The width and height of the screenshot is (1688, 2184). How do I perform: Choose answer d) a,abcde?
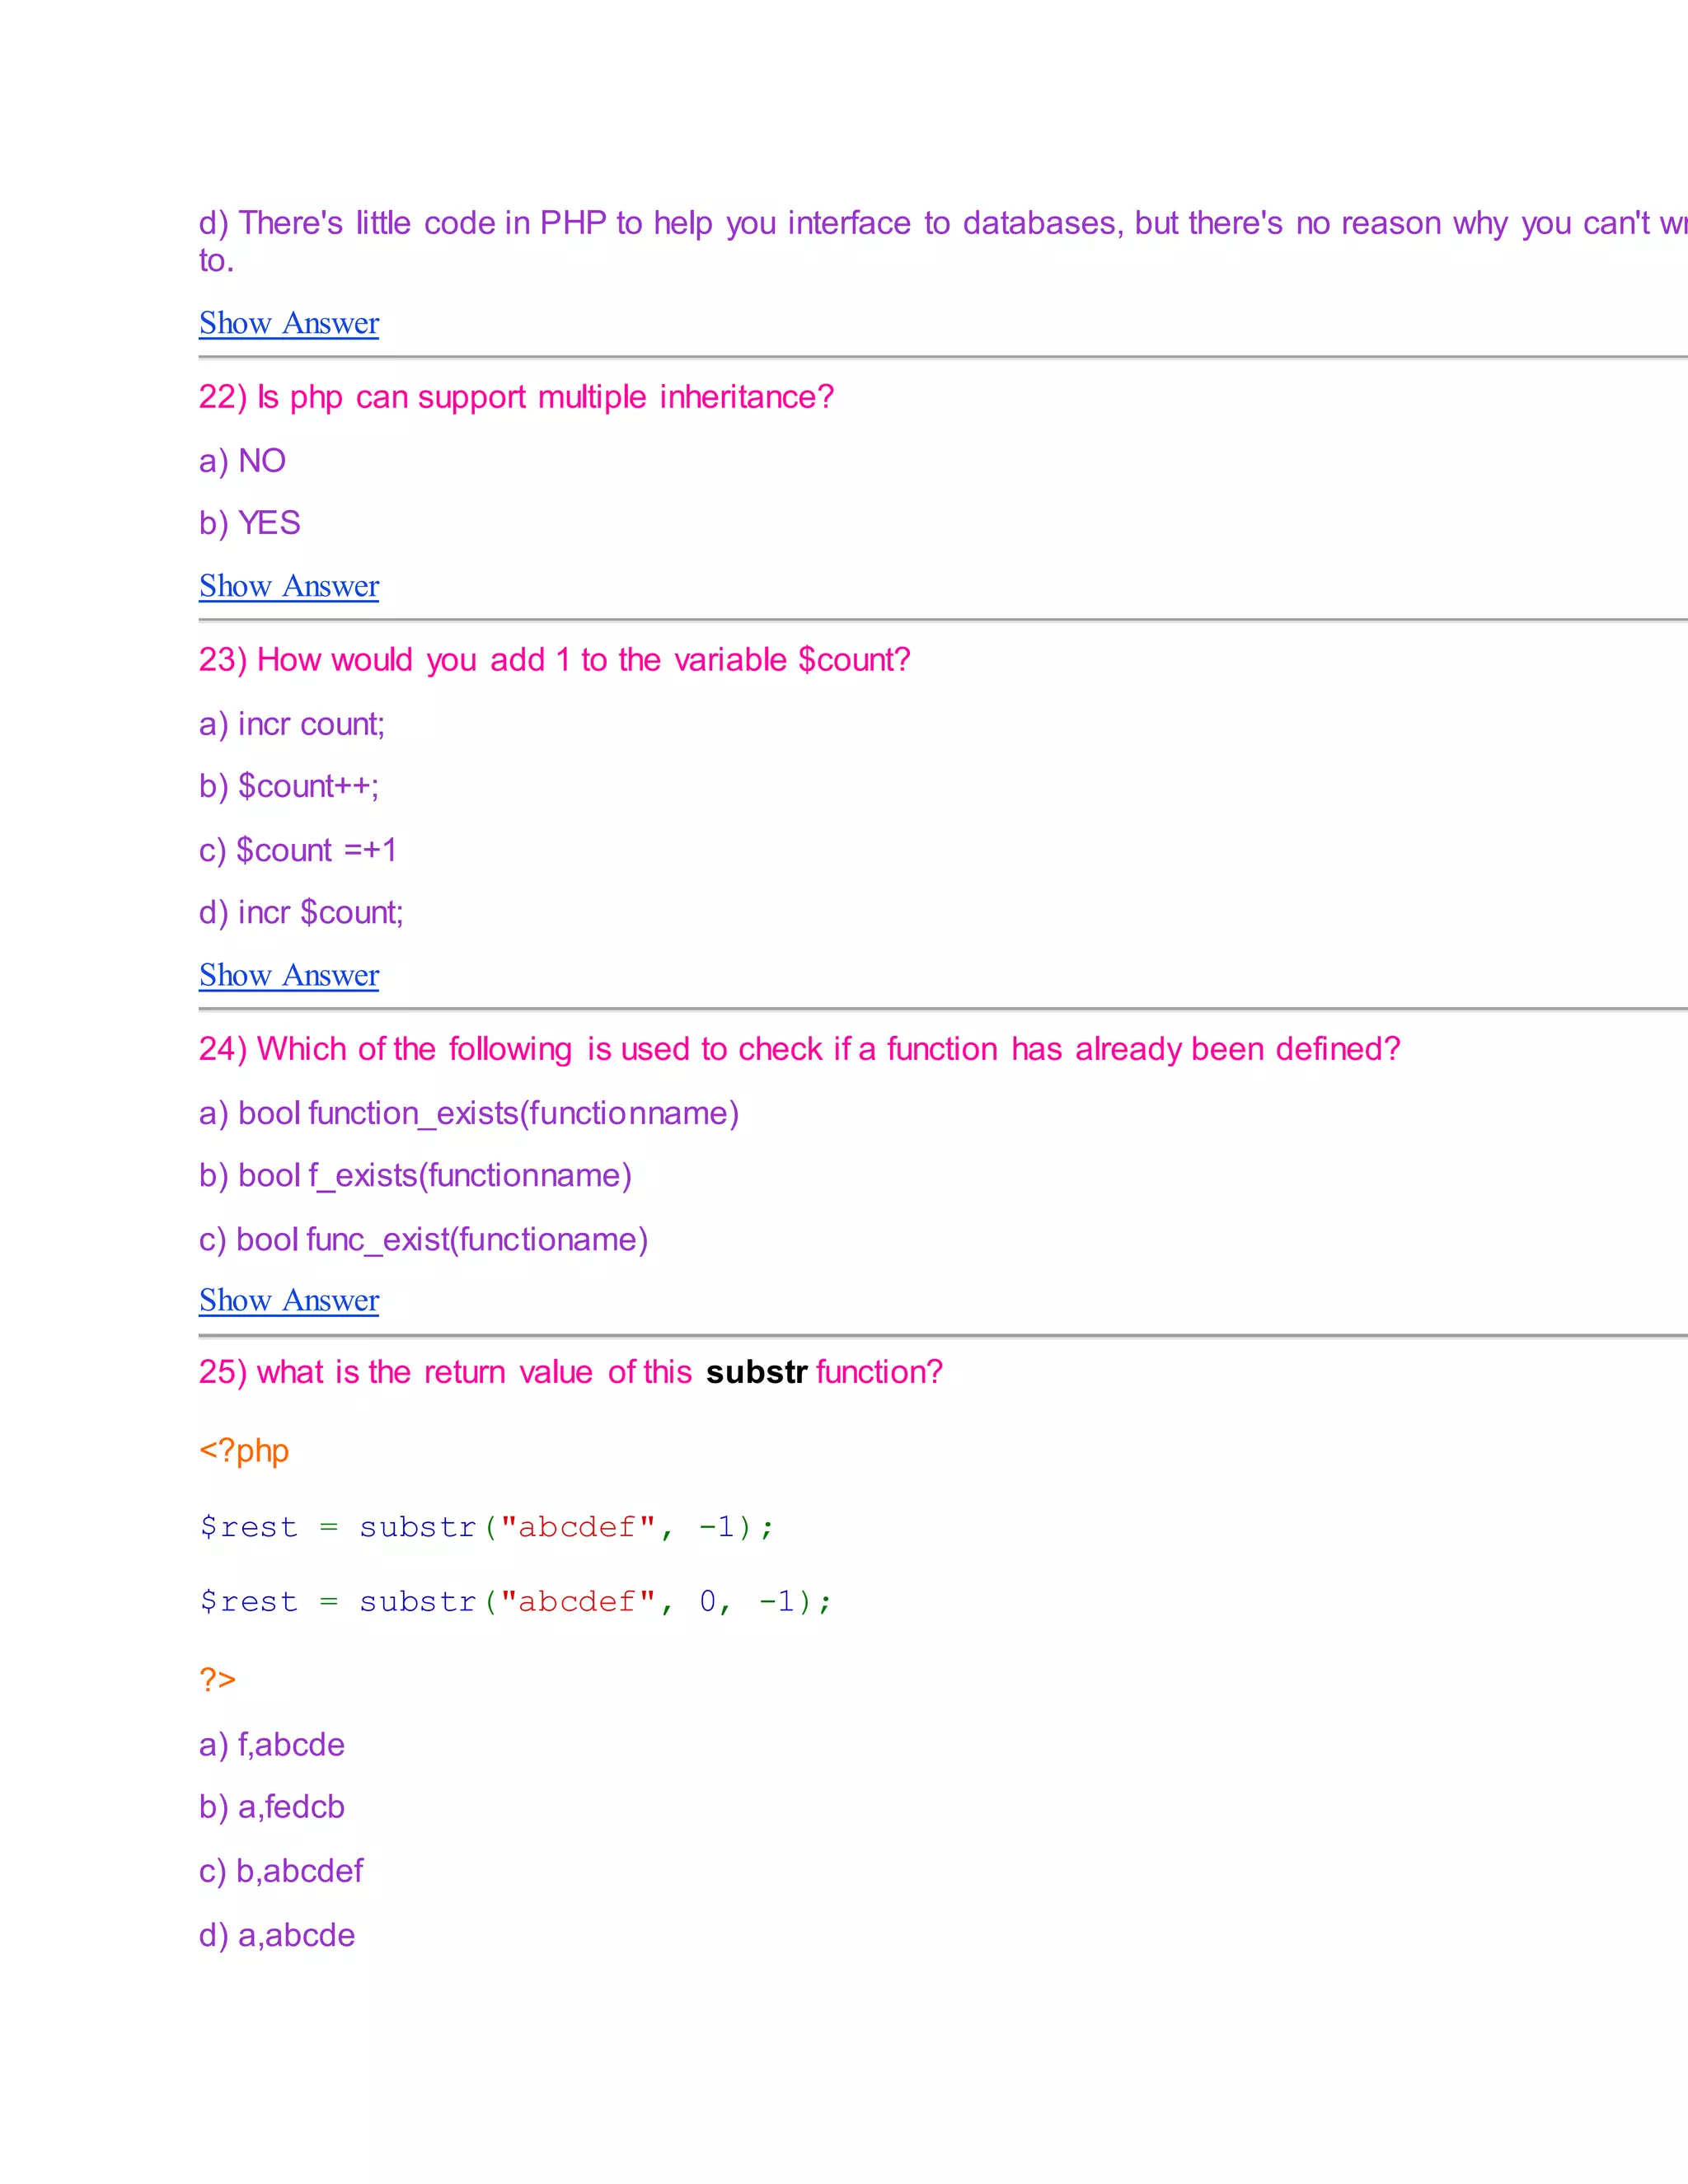pyautogui.click(x=277, y=1936)
